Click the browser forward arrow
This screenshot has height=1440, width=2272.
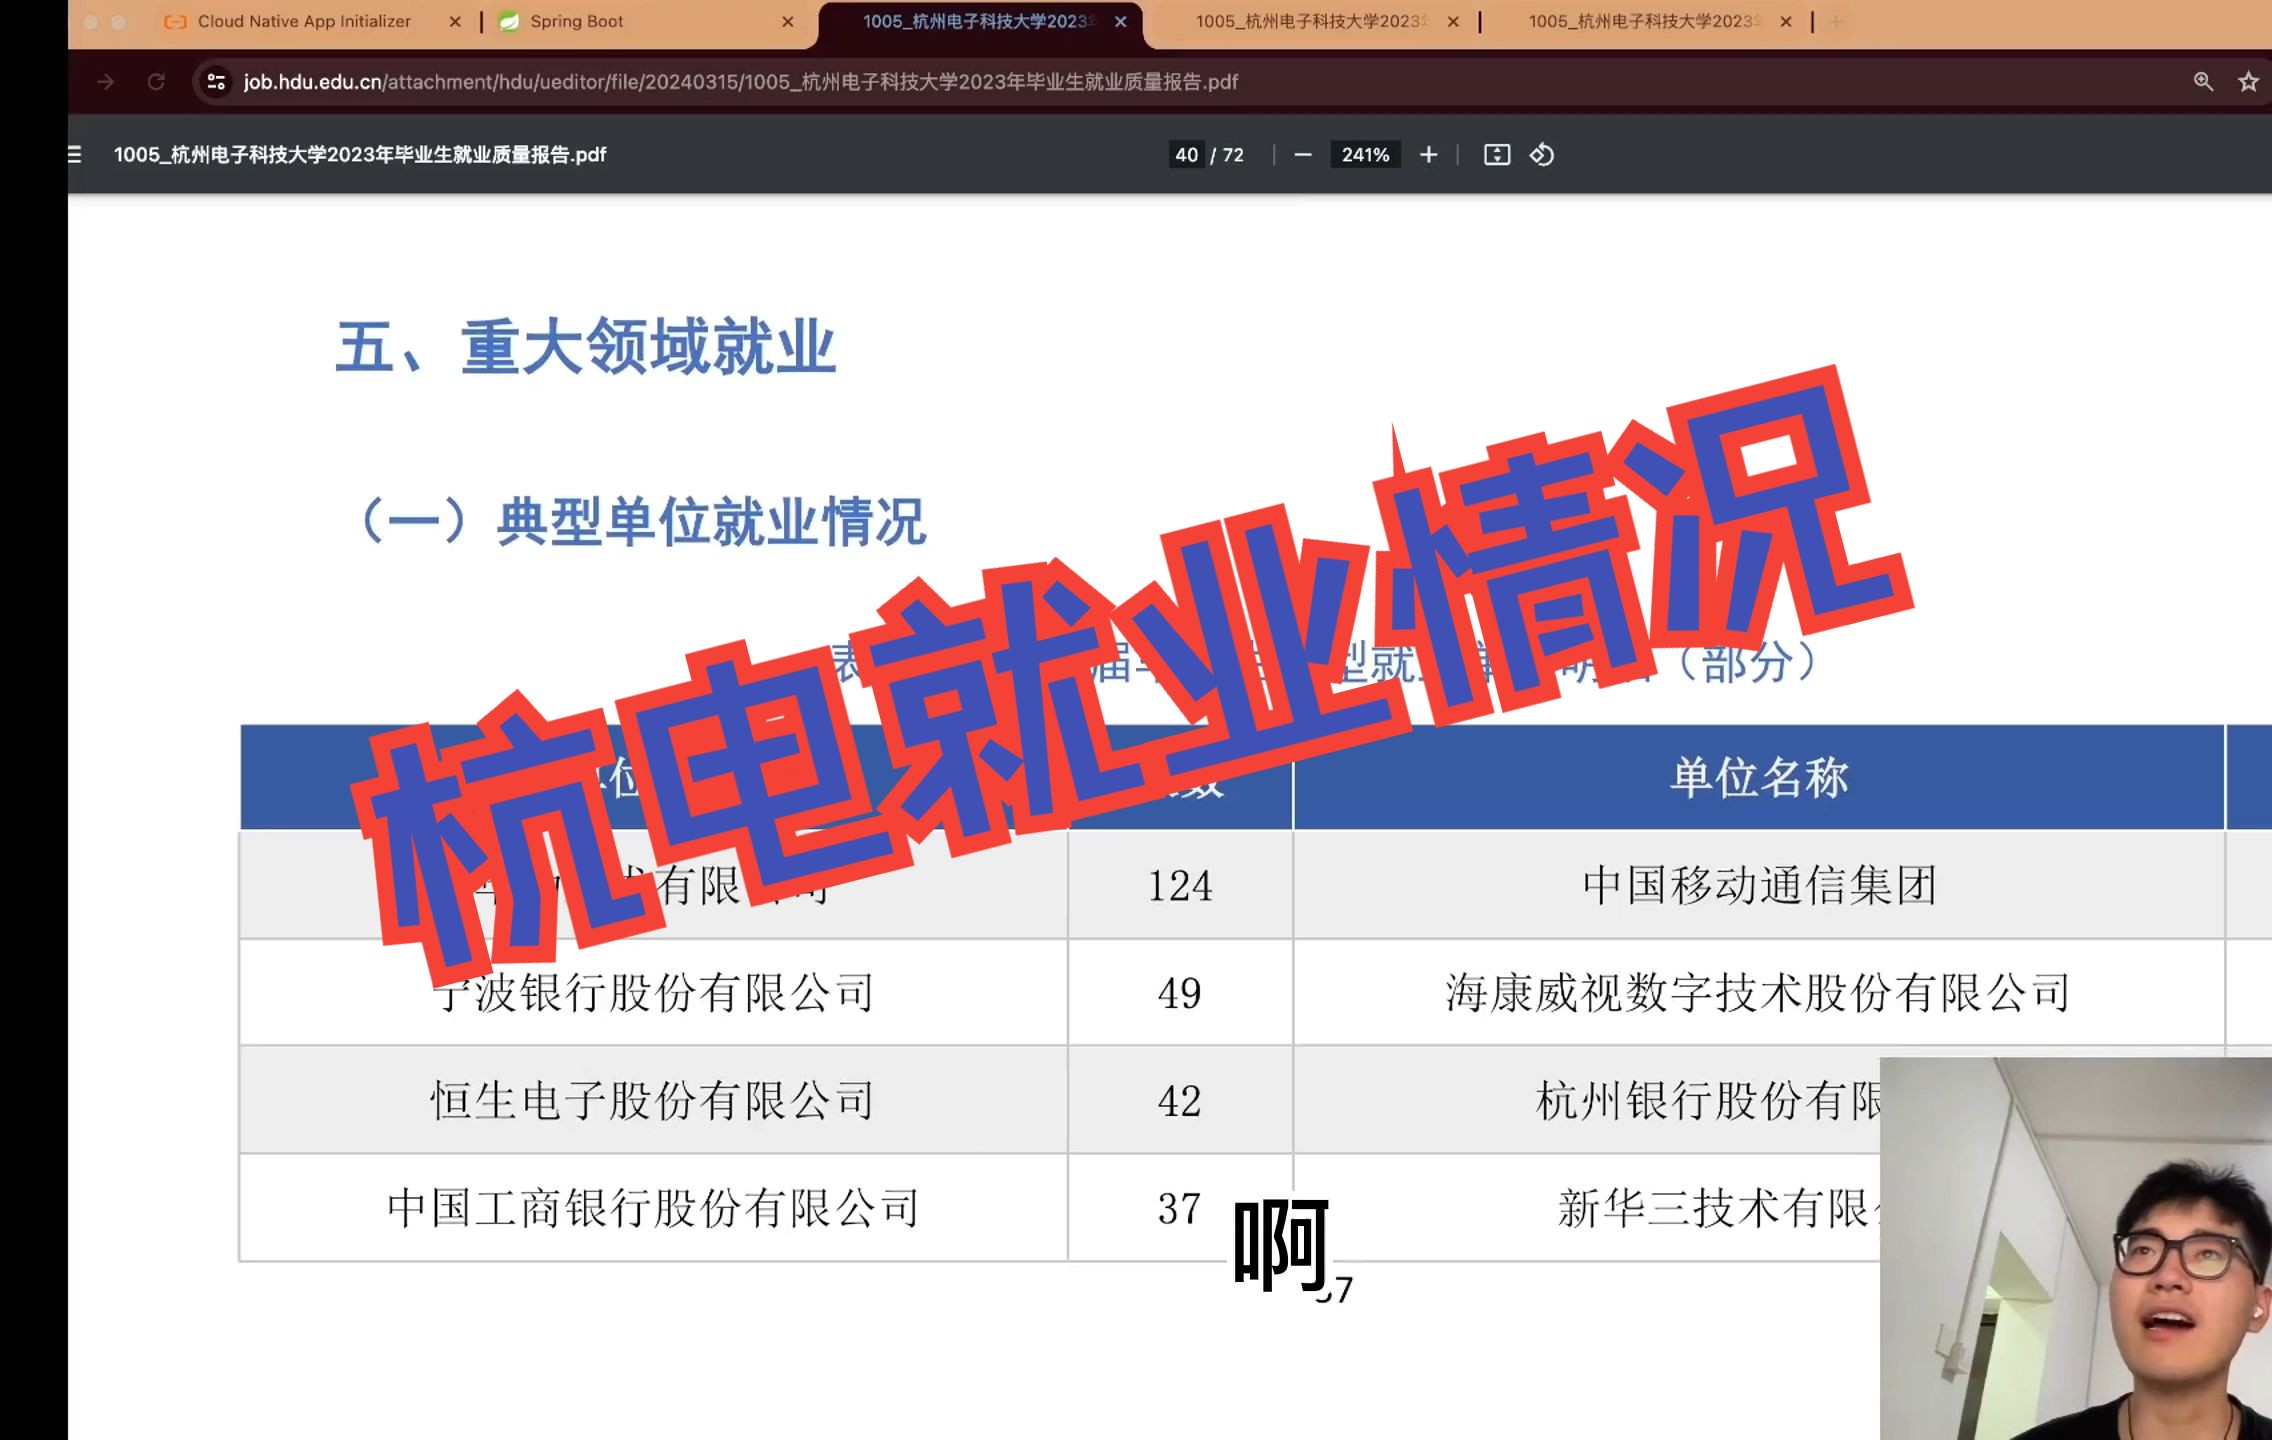[x=105, y=81]
